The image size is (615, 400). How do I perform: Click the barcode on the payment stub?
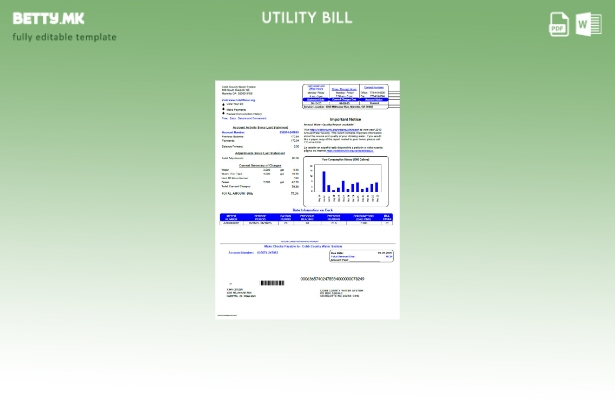(x=272, y=283)
